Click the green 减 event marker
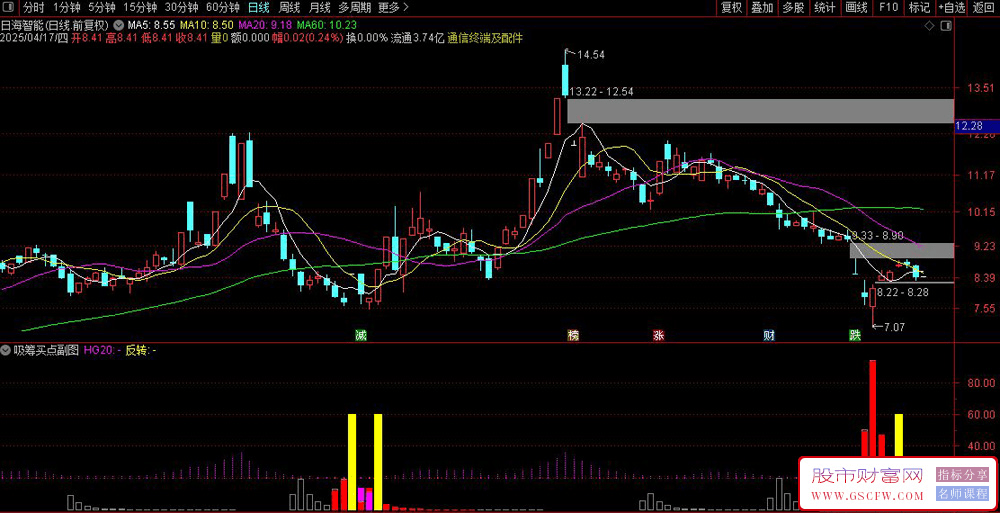 click(x=362, y=335)
